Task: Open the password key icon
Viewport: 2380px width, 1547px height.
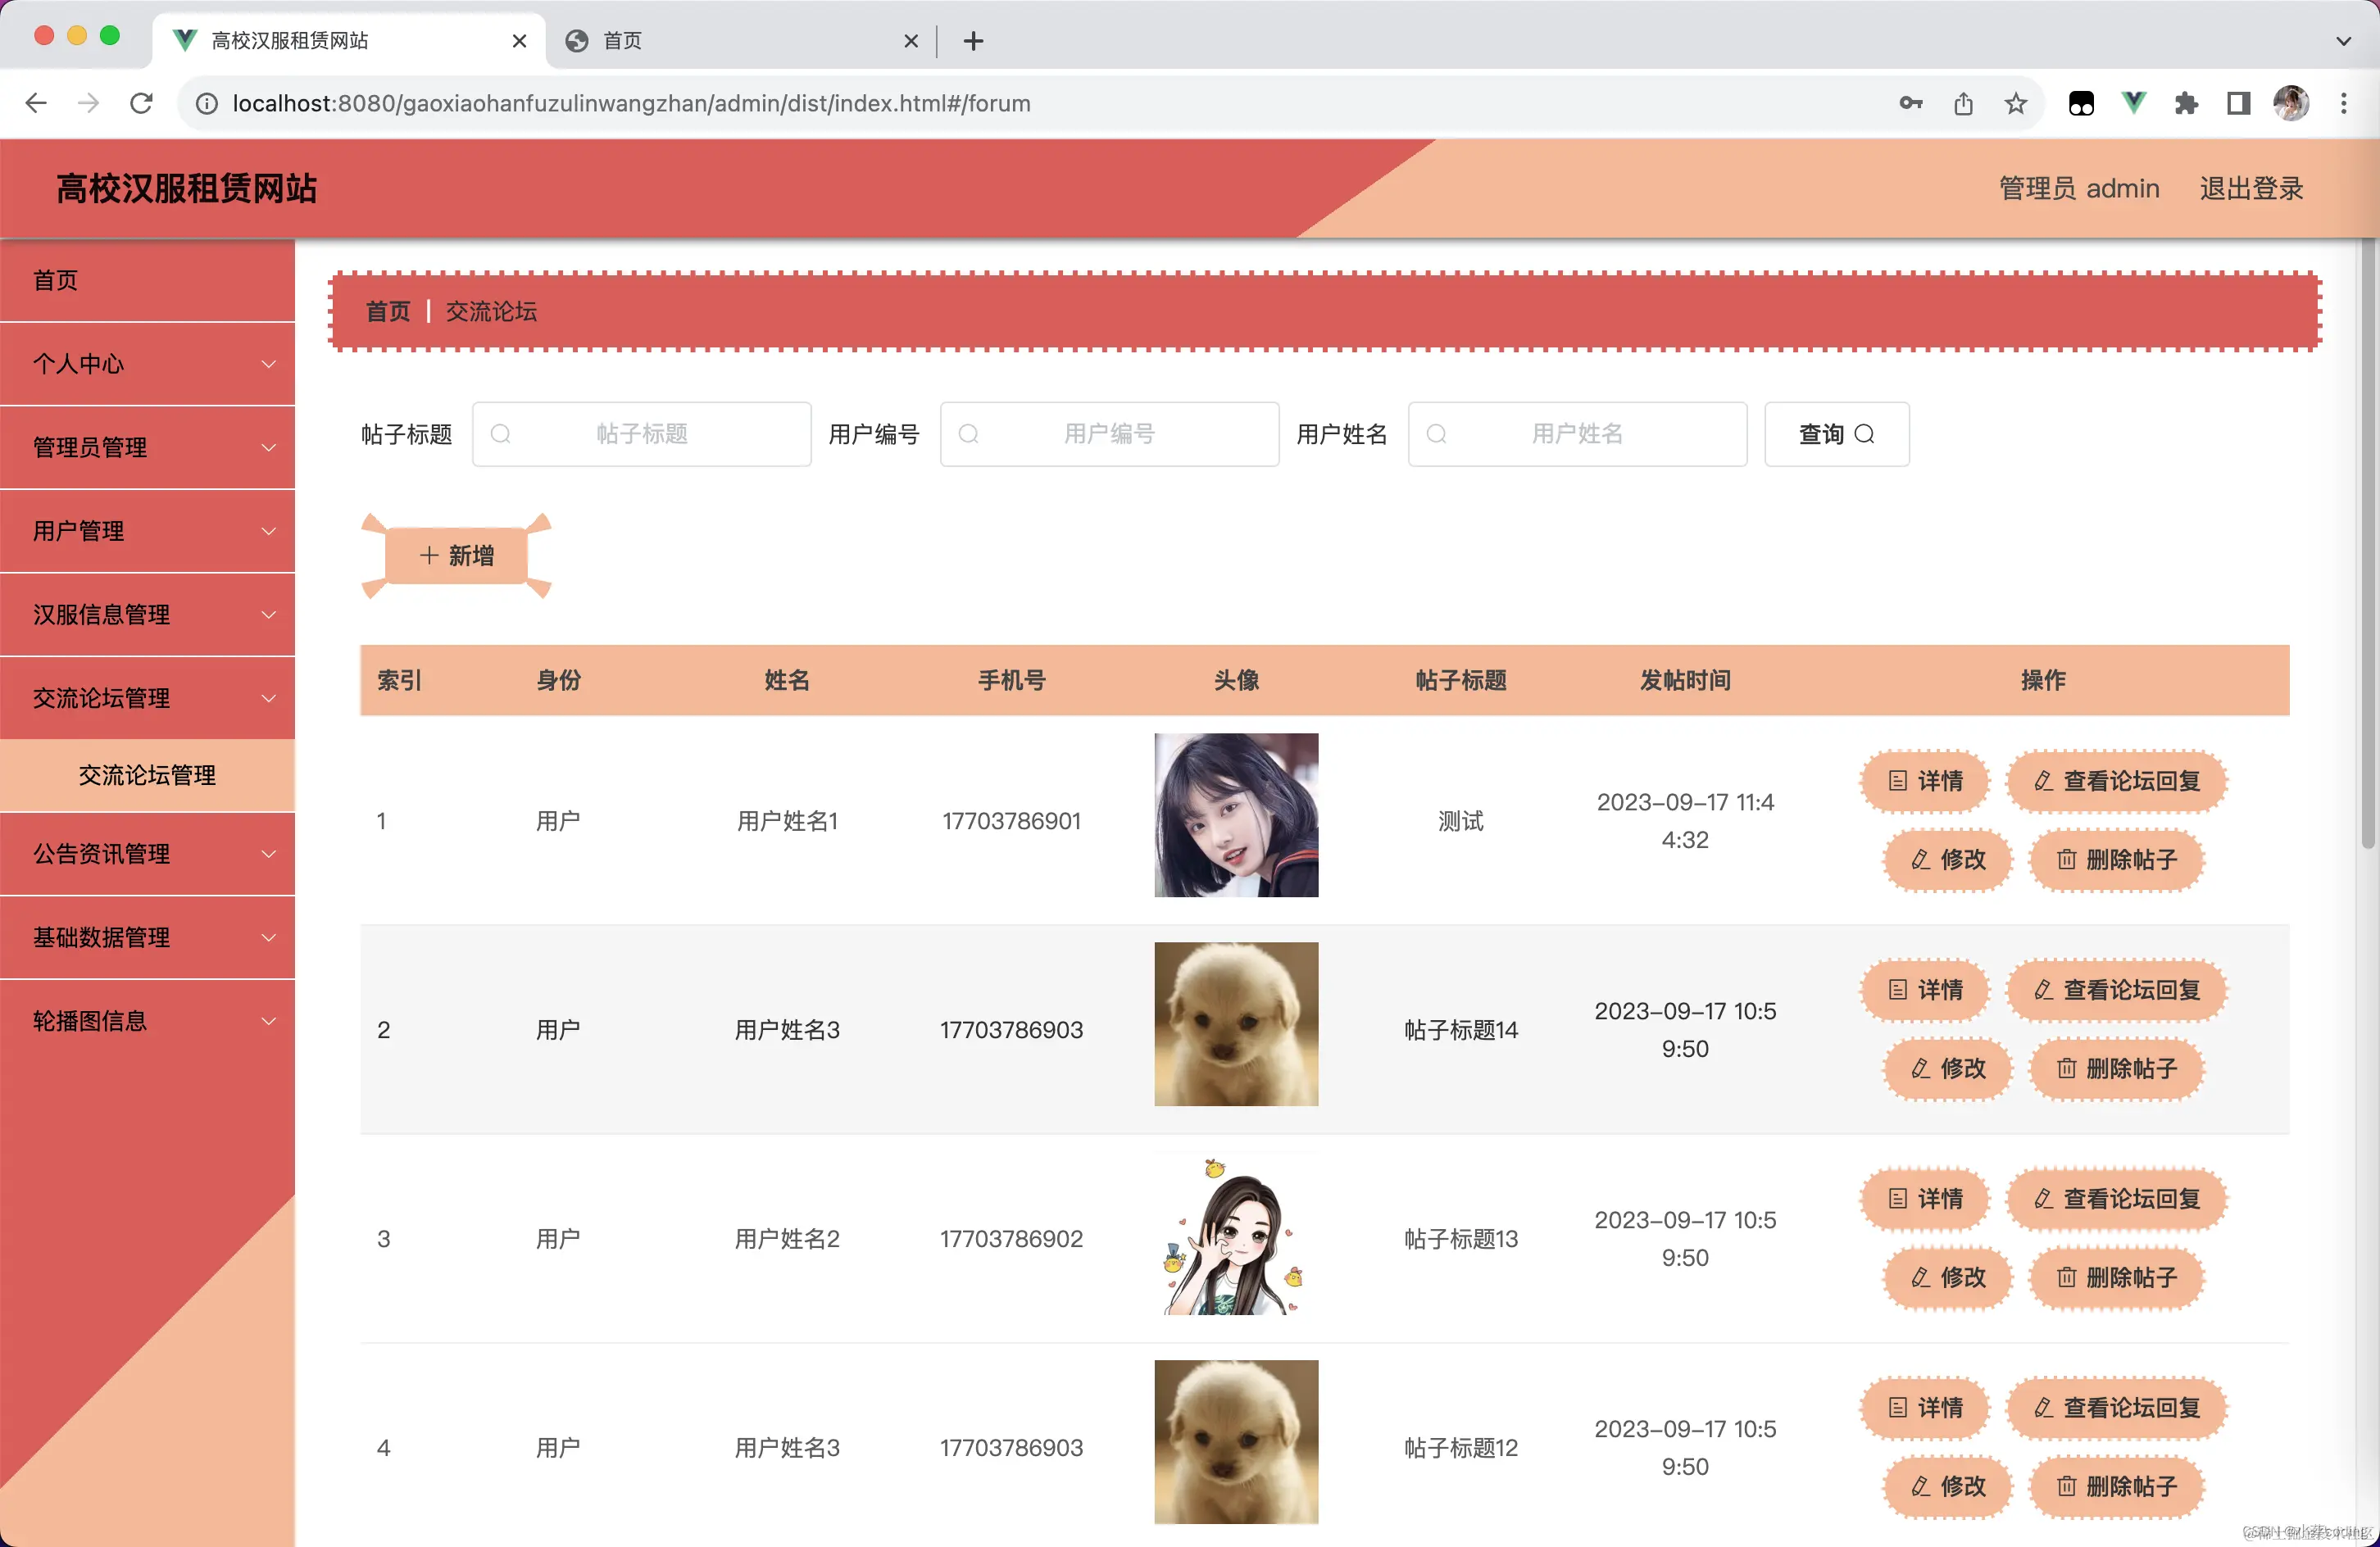Action: pyautogui.click(x=1911, y=103)
